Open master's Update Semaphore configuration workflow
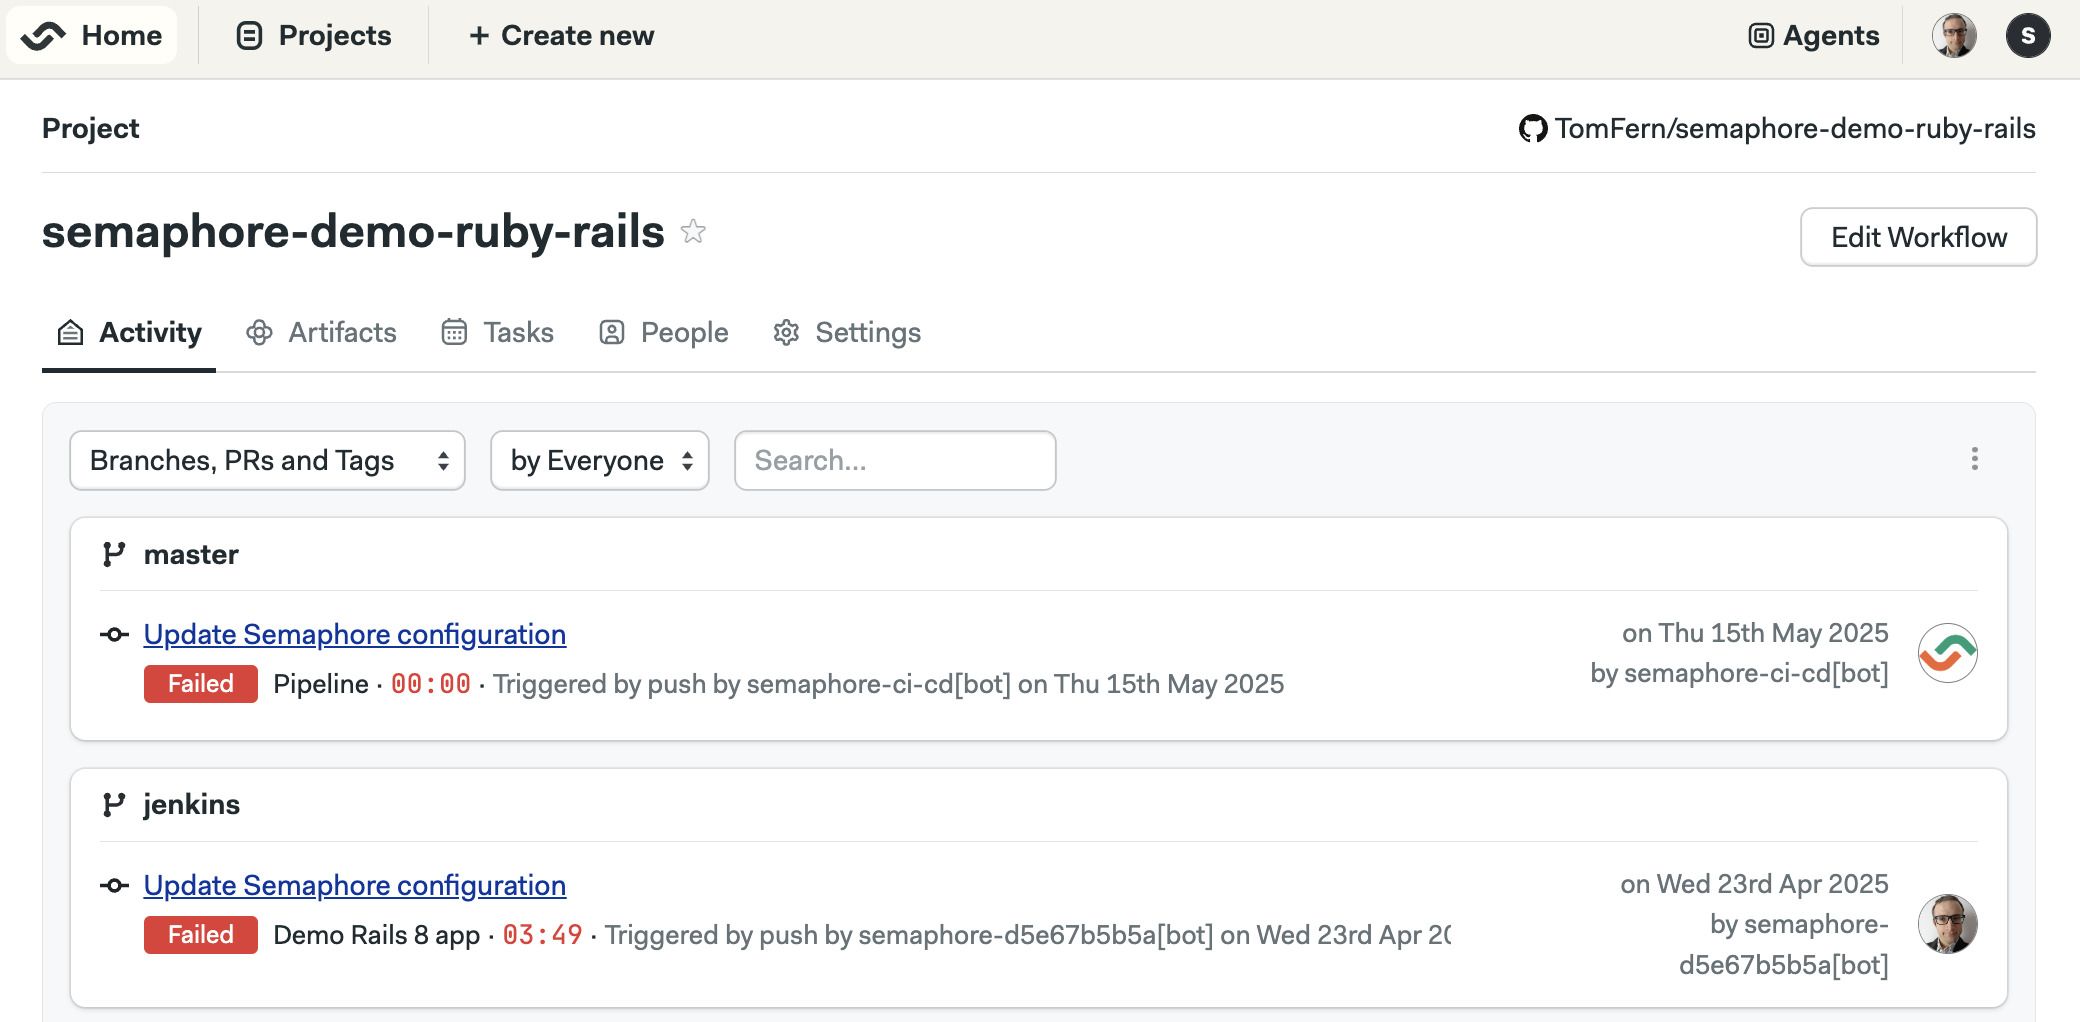Viewport: 2080px width, 1022px height. (x=355, y=635)
